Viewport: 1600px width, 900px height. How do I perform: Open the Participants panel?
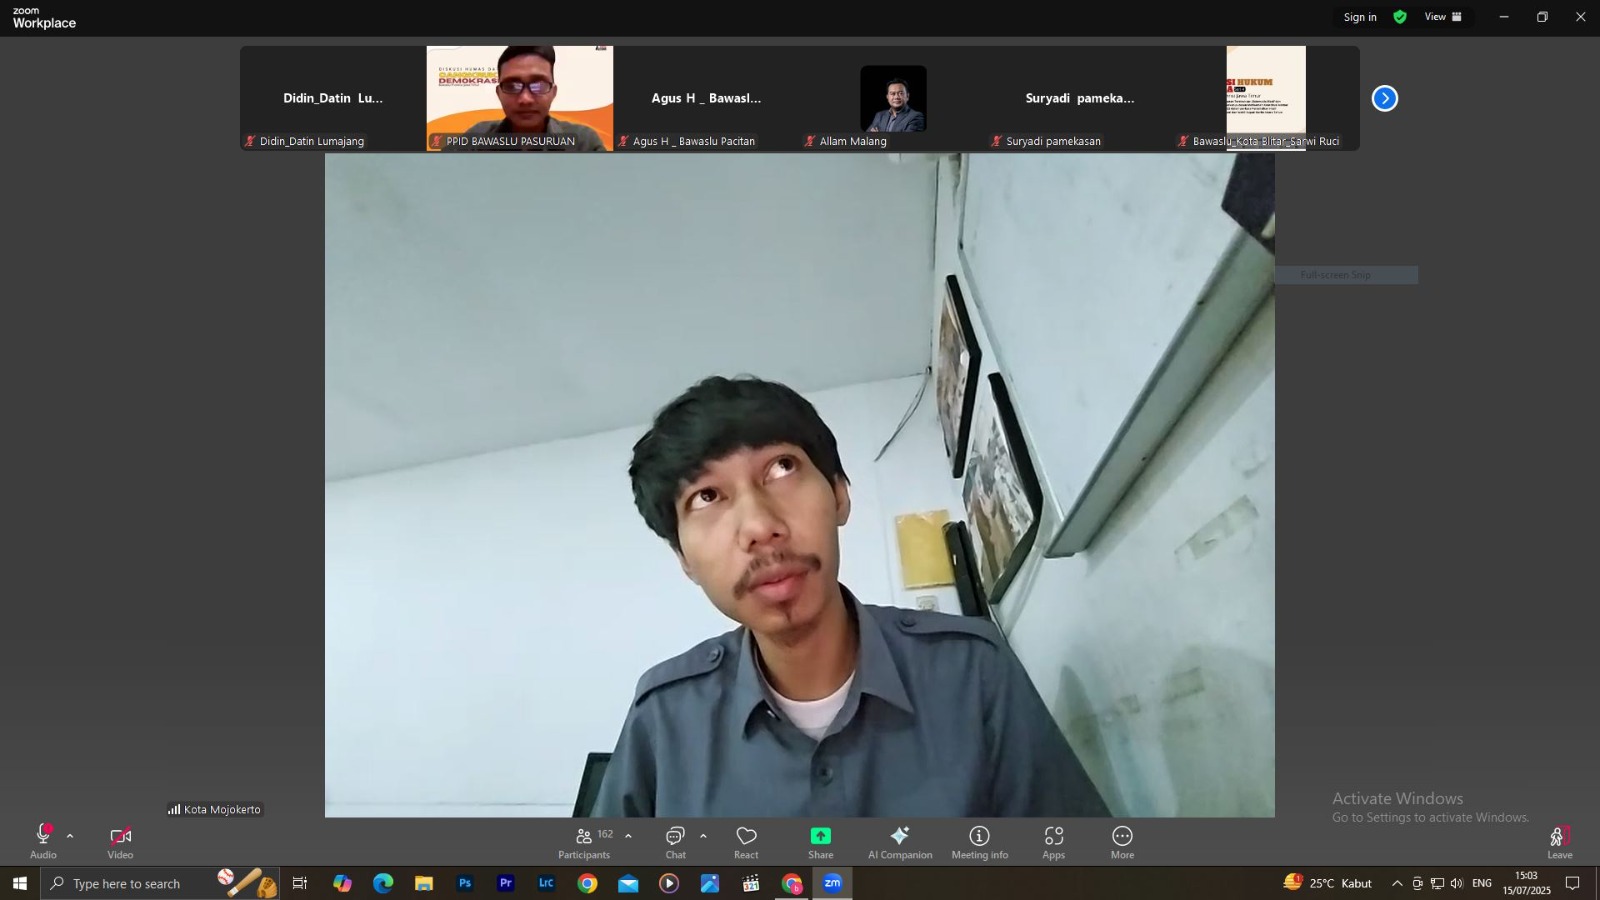tap(584, 842)
